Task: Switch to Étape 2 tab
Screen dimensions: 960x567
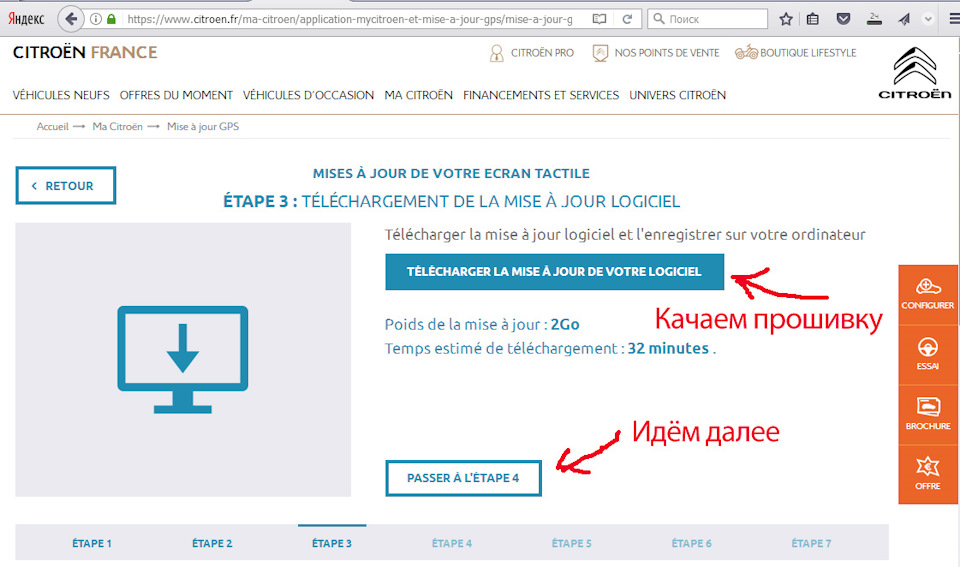Action: (x=212, y=543)
